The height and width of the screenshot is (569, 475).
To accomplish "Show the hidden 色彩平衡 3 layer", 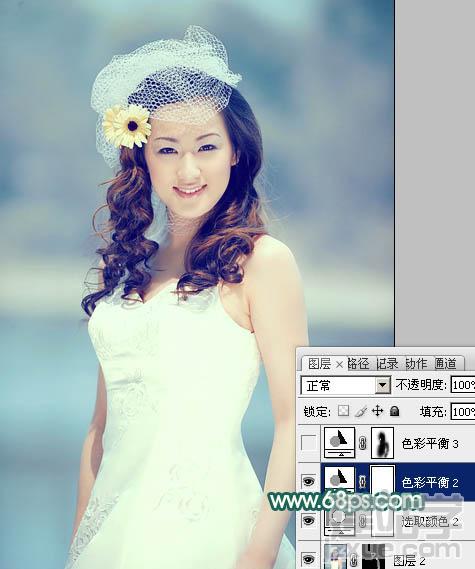I will coord(309,443).
